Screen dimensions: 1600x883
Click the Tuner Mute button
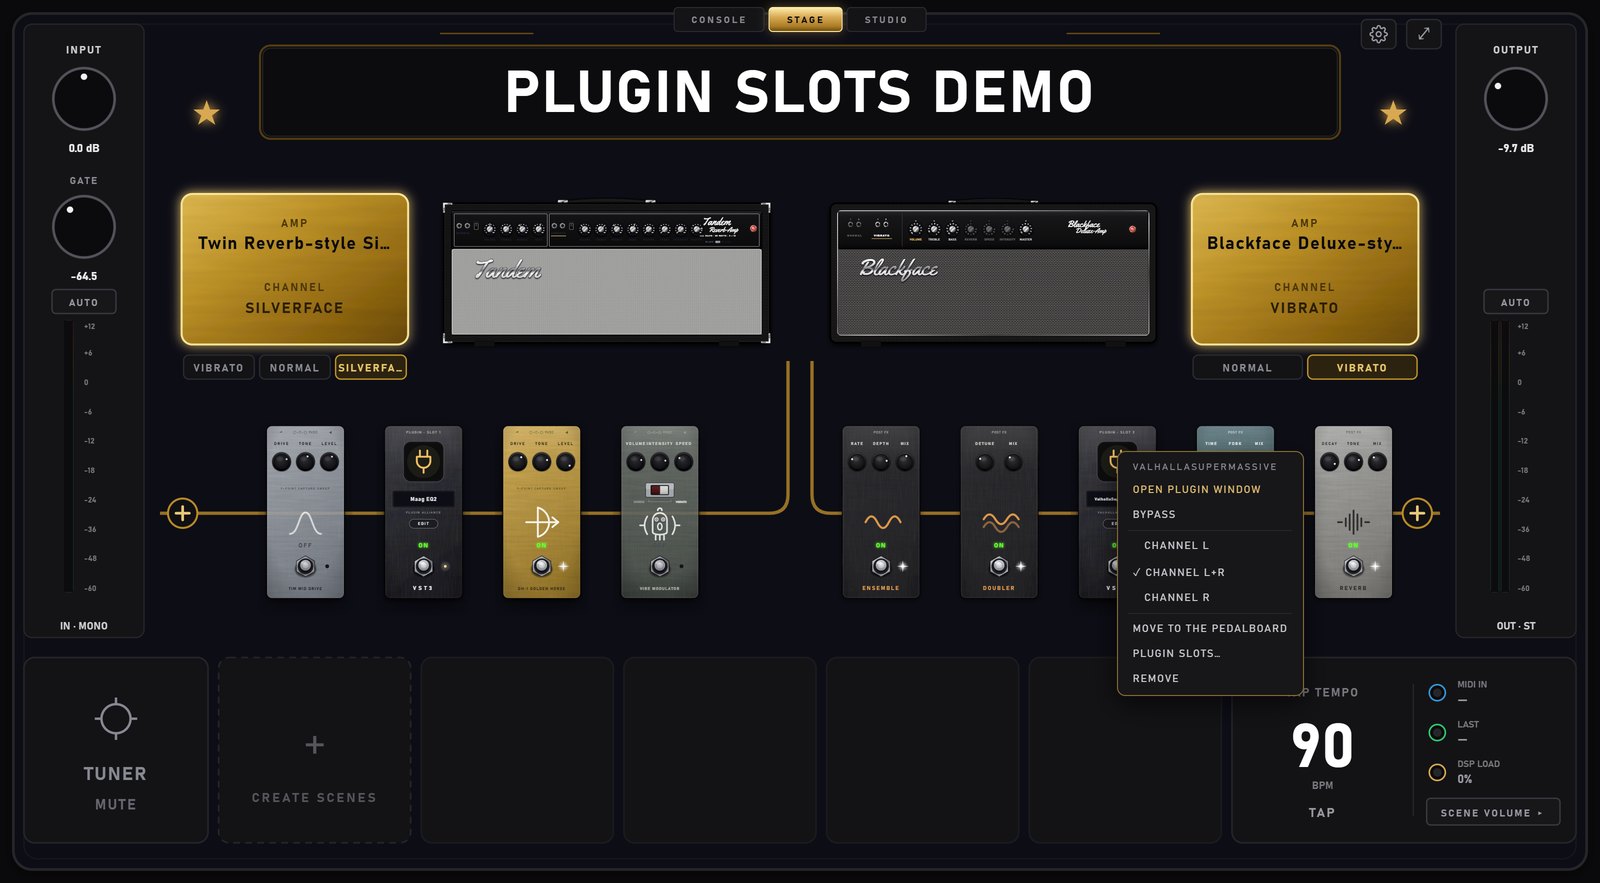pos(115,804)
